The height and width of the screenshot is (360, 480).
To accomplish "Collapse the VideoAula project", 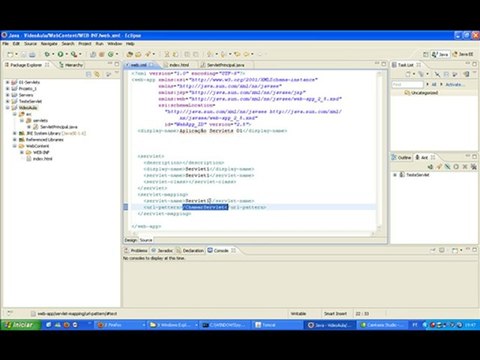I will tap(7, 108).
